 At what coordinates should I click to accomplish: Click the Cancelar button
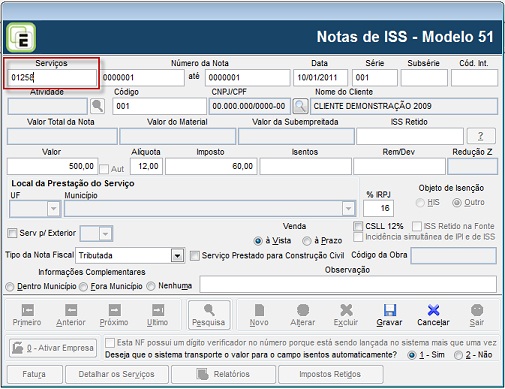click(433, 315)
